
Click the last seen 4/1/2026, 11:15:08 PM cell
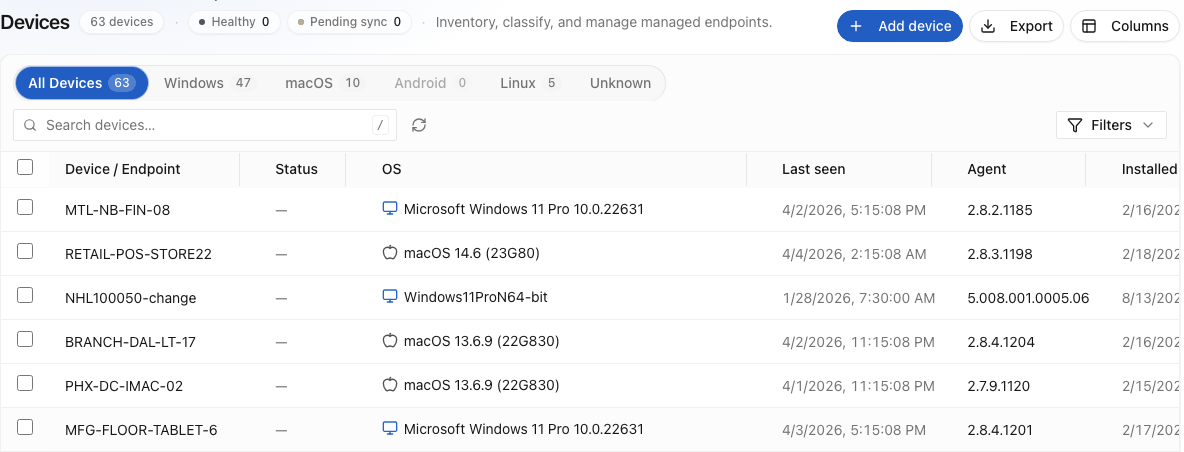click(859, 386)
